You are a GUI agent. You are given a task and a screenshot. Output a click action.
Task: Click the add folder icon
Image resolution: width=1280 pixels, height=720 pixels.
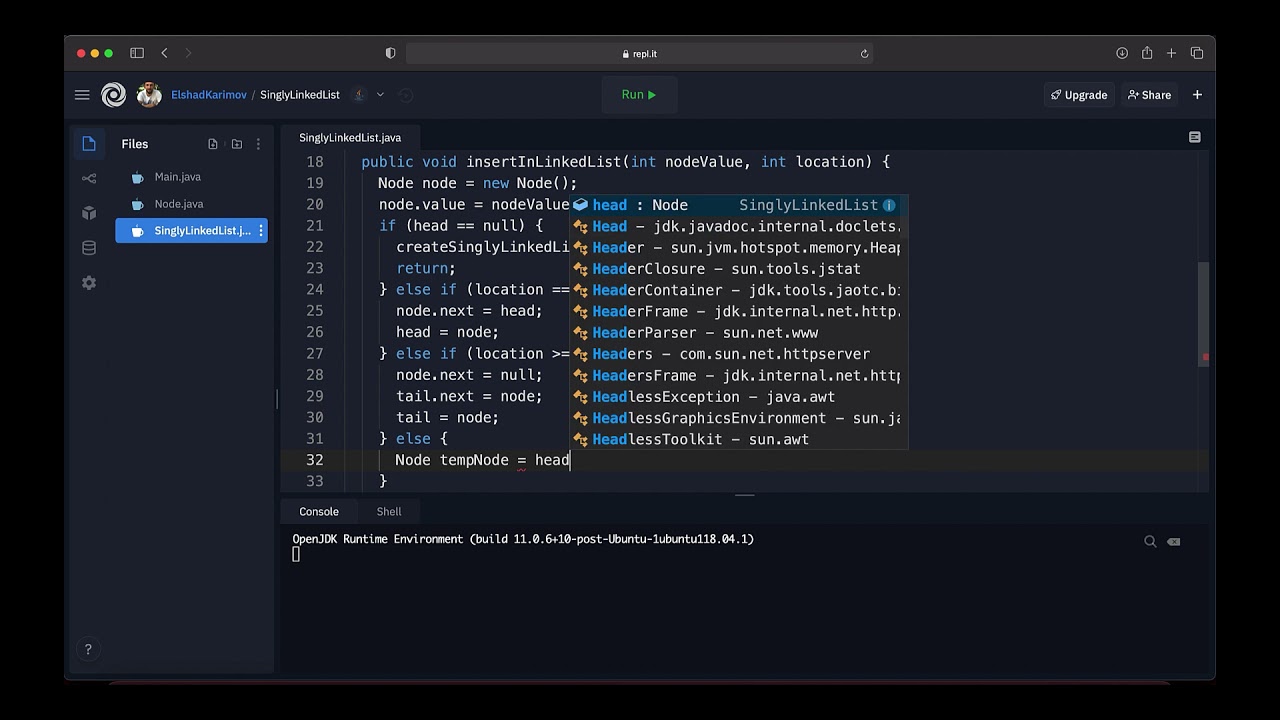point(237,144)
